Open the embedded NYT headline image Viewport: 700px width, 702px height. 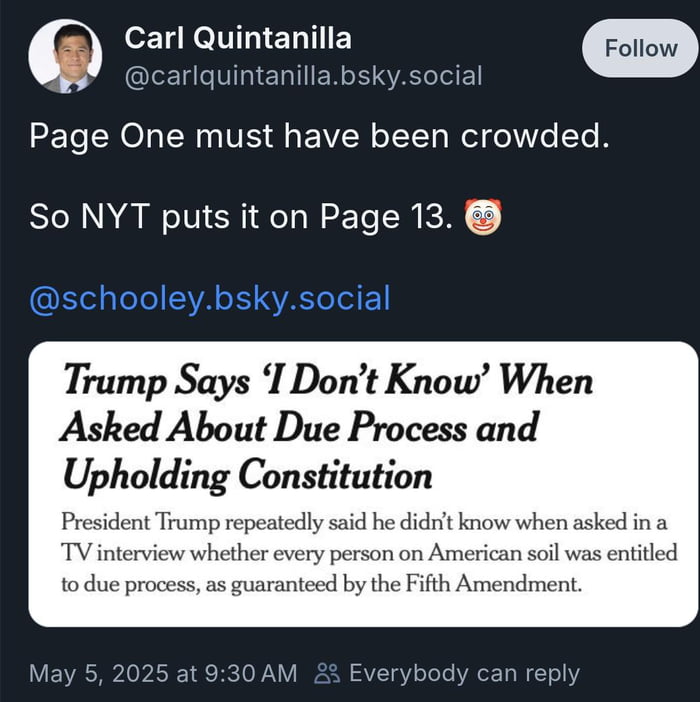tap(363, 484)
